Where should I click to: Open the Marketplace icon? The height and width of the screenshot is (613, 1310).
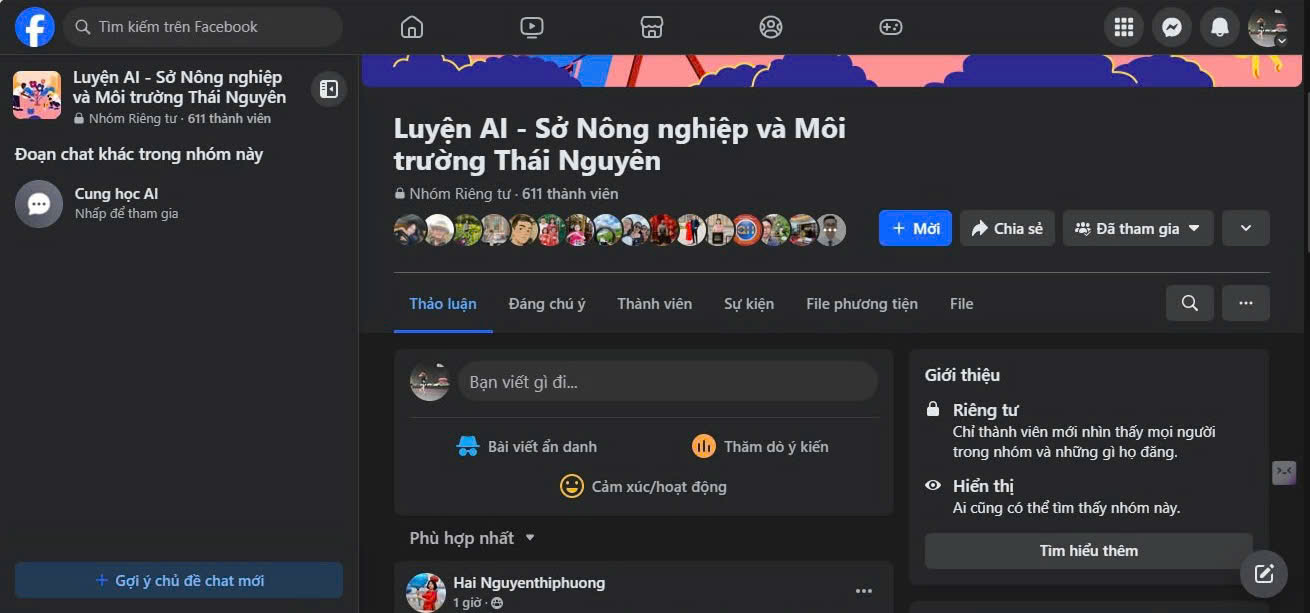[652, 27]
